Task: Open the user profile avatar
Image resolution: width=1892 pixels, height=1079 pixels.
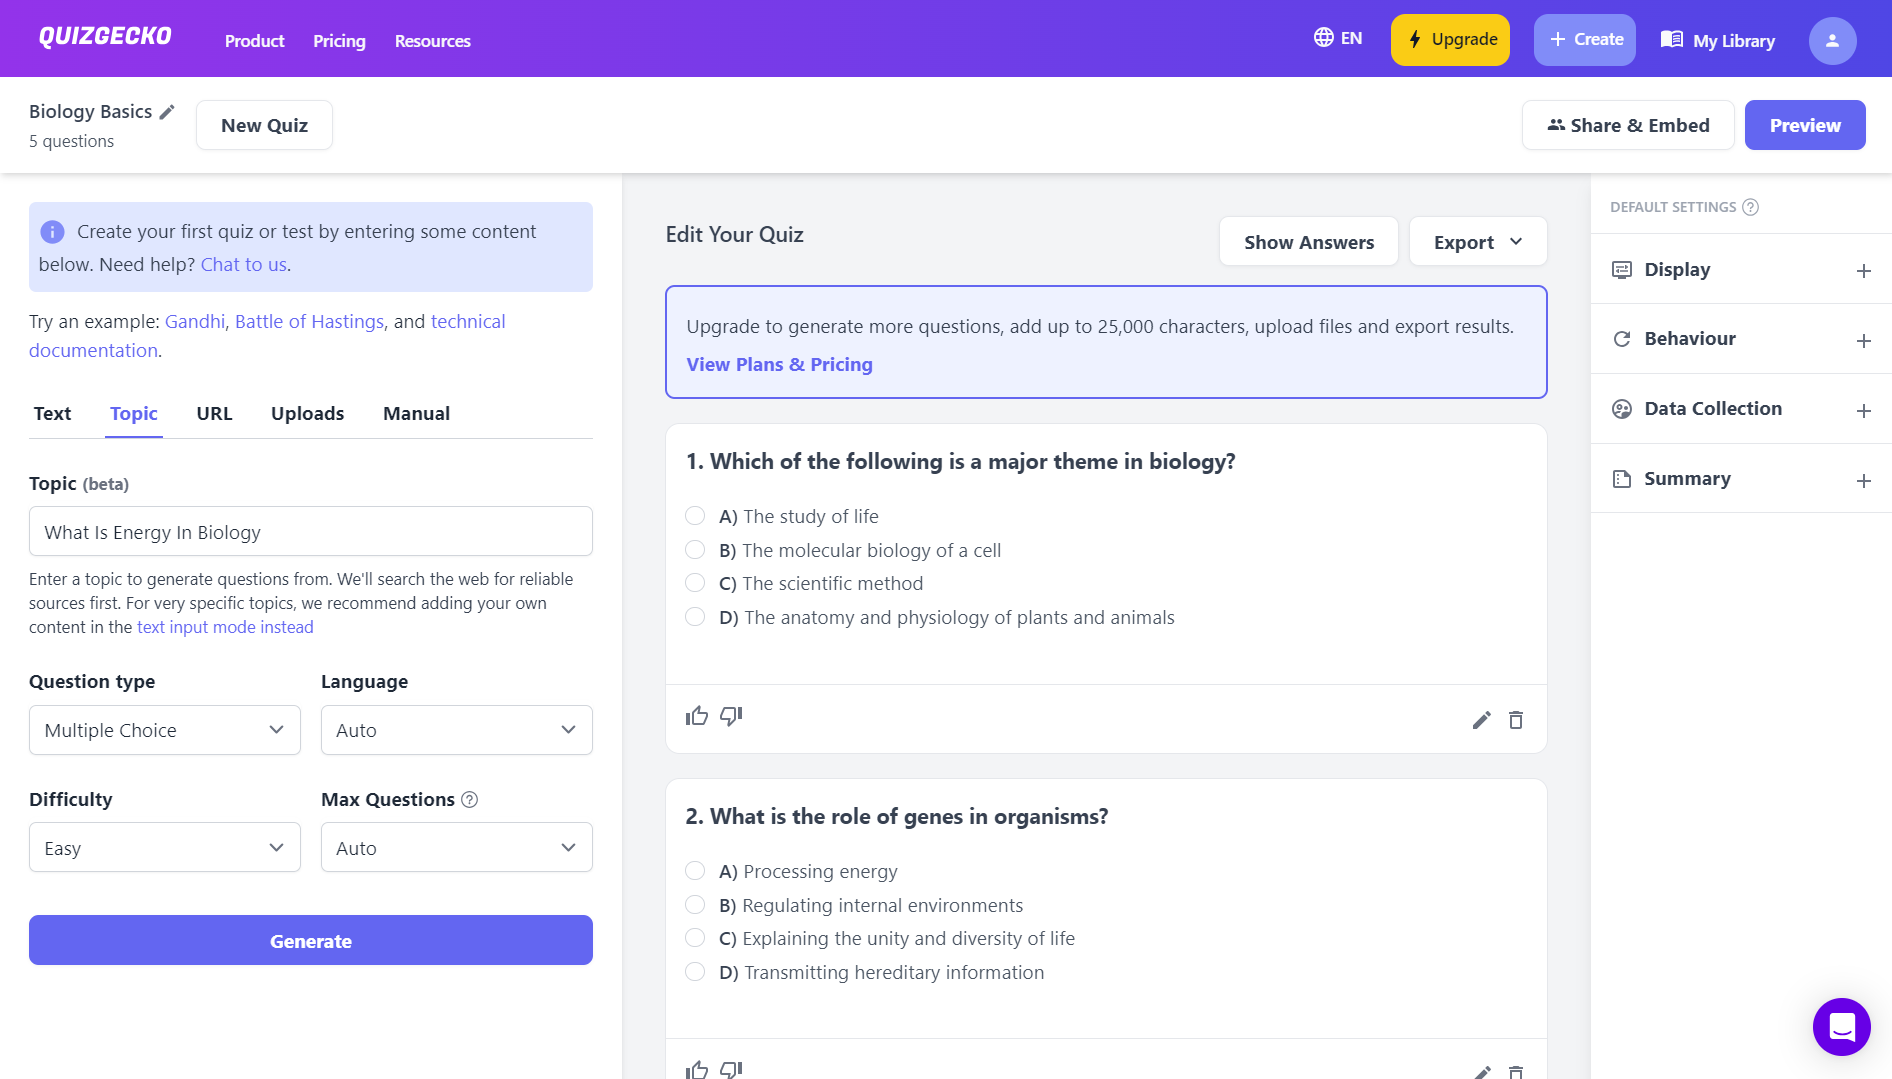Action: 1832,40
